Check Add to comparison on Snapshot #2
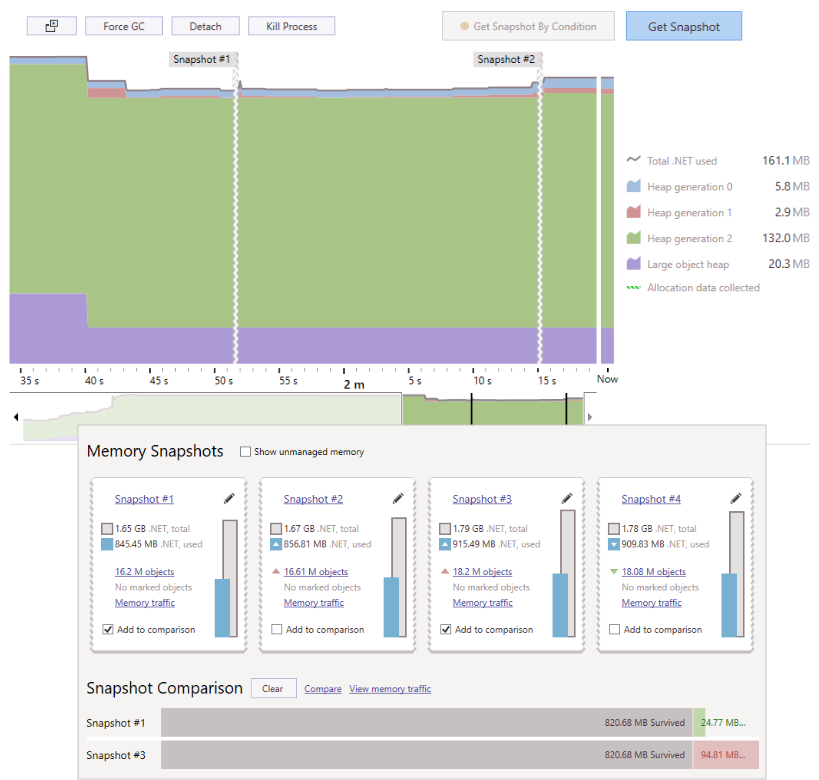This screenshot has width=819, height=780. (x=277, y=629)
